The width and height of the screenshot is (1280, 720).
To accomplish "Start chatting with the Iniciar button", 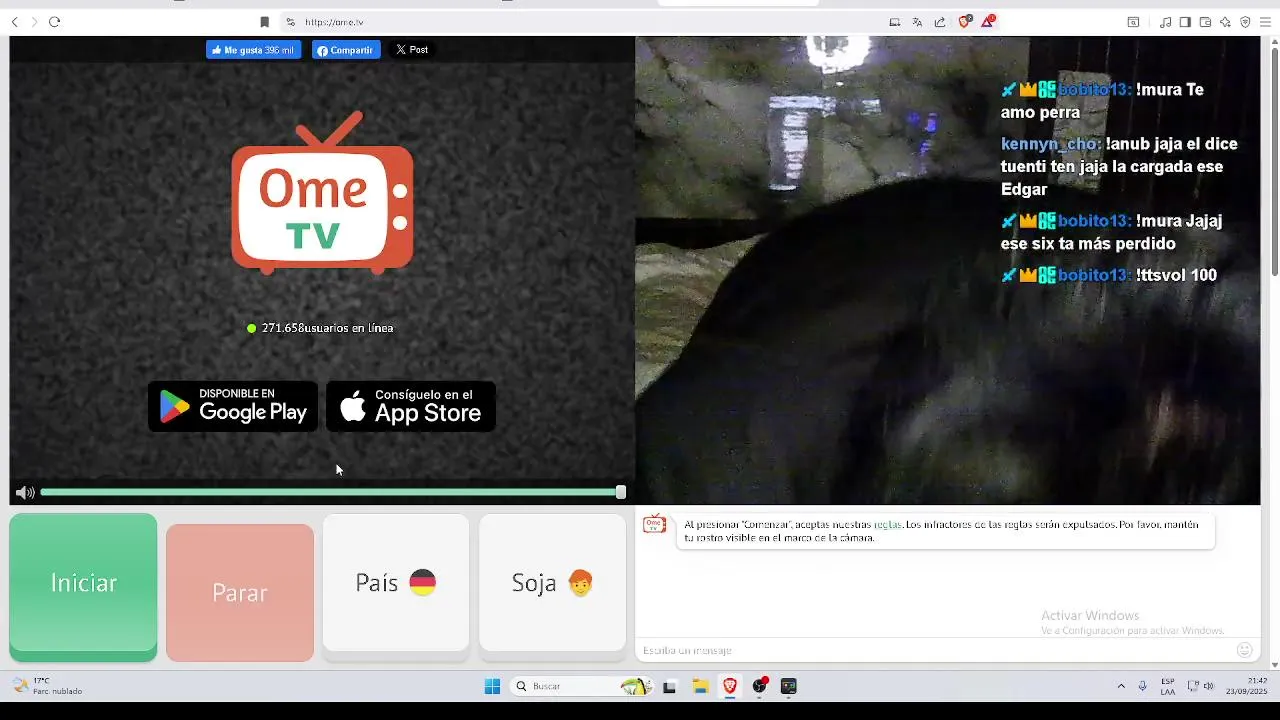I will point(83,587).
